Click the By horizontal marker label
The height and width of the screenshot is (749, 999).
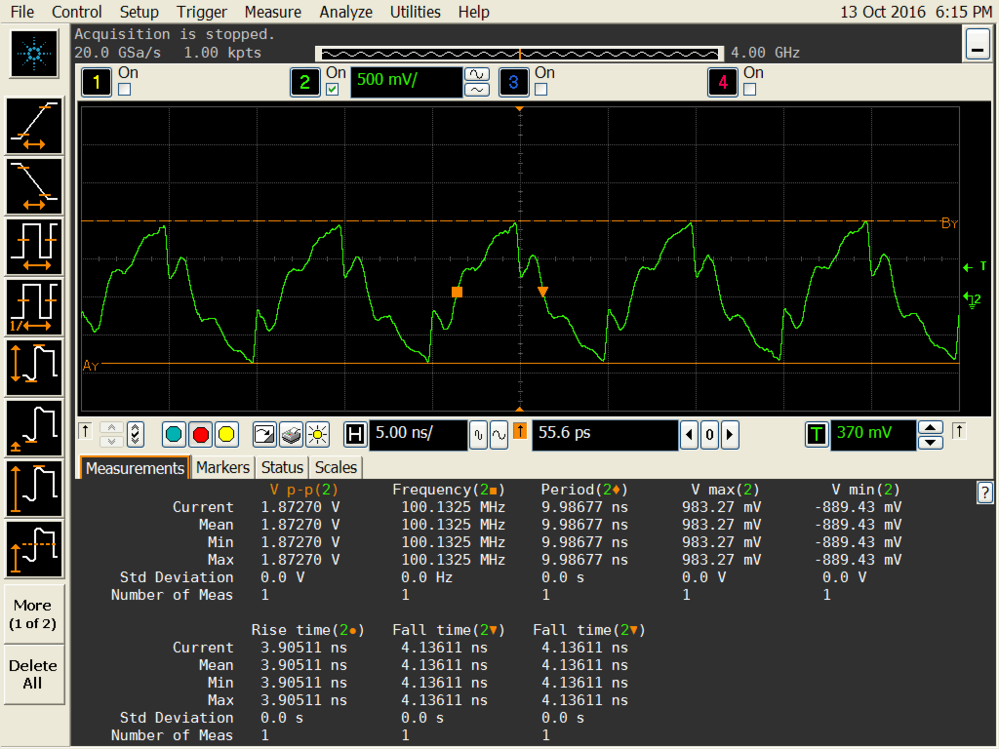point(949,223)
